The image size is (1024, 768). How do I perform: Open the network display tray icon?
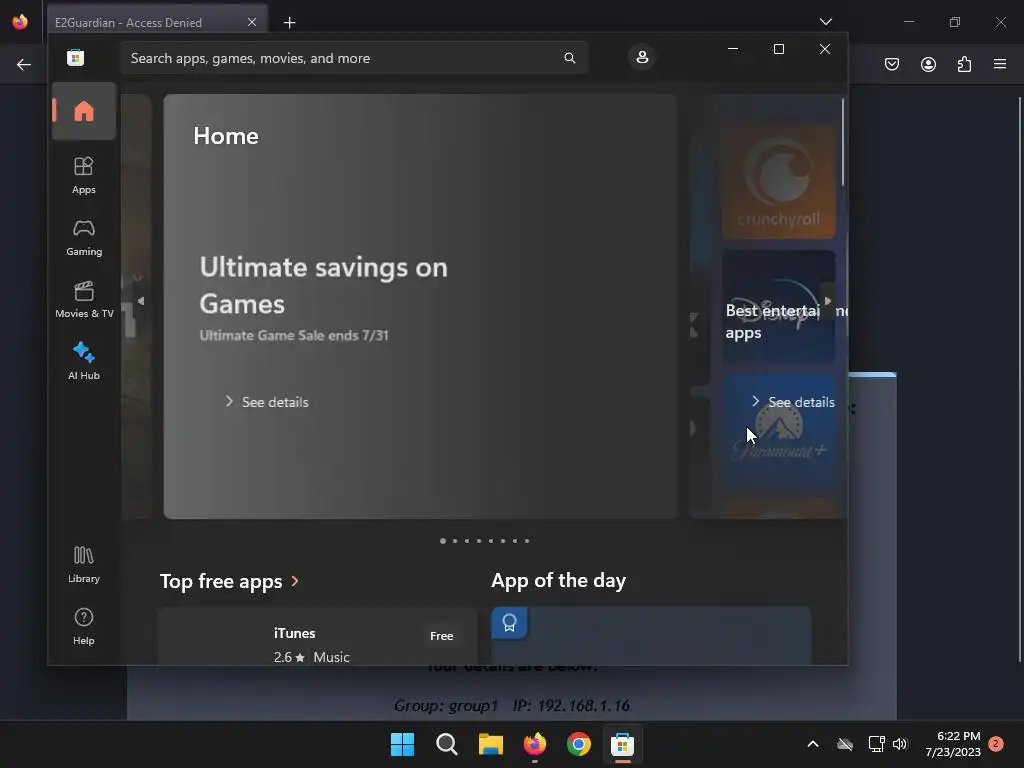click(x=876, y=744)
